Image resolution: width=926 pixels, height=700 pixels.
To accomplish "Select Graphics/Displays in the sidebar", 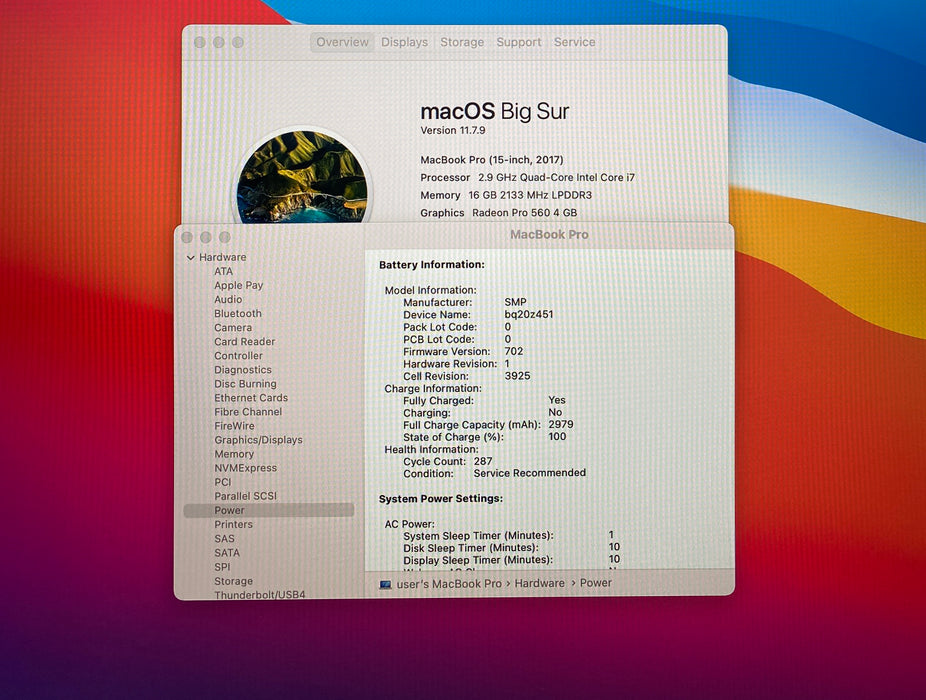I will (x=258, y=440).
